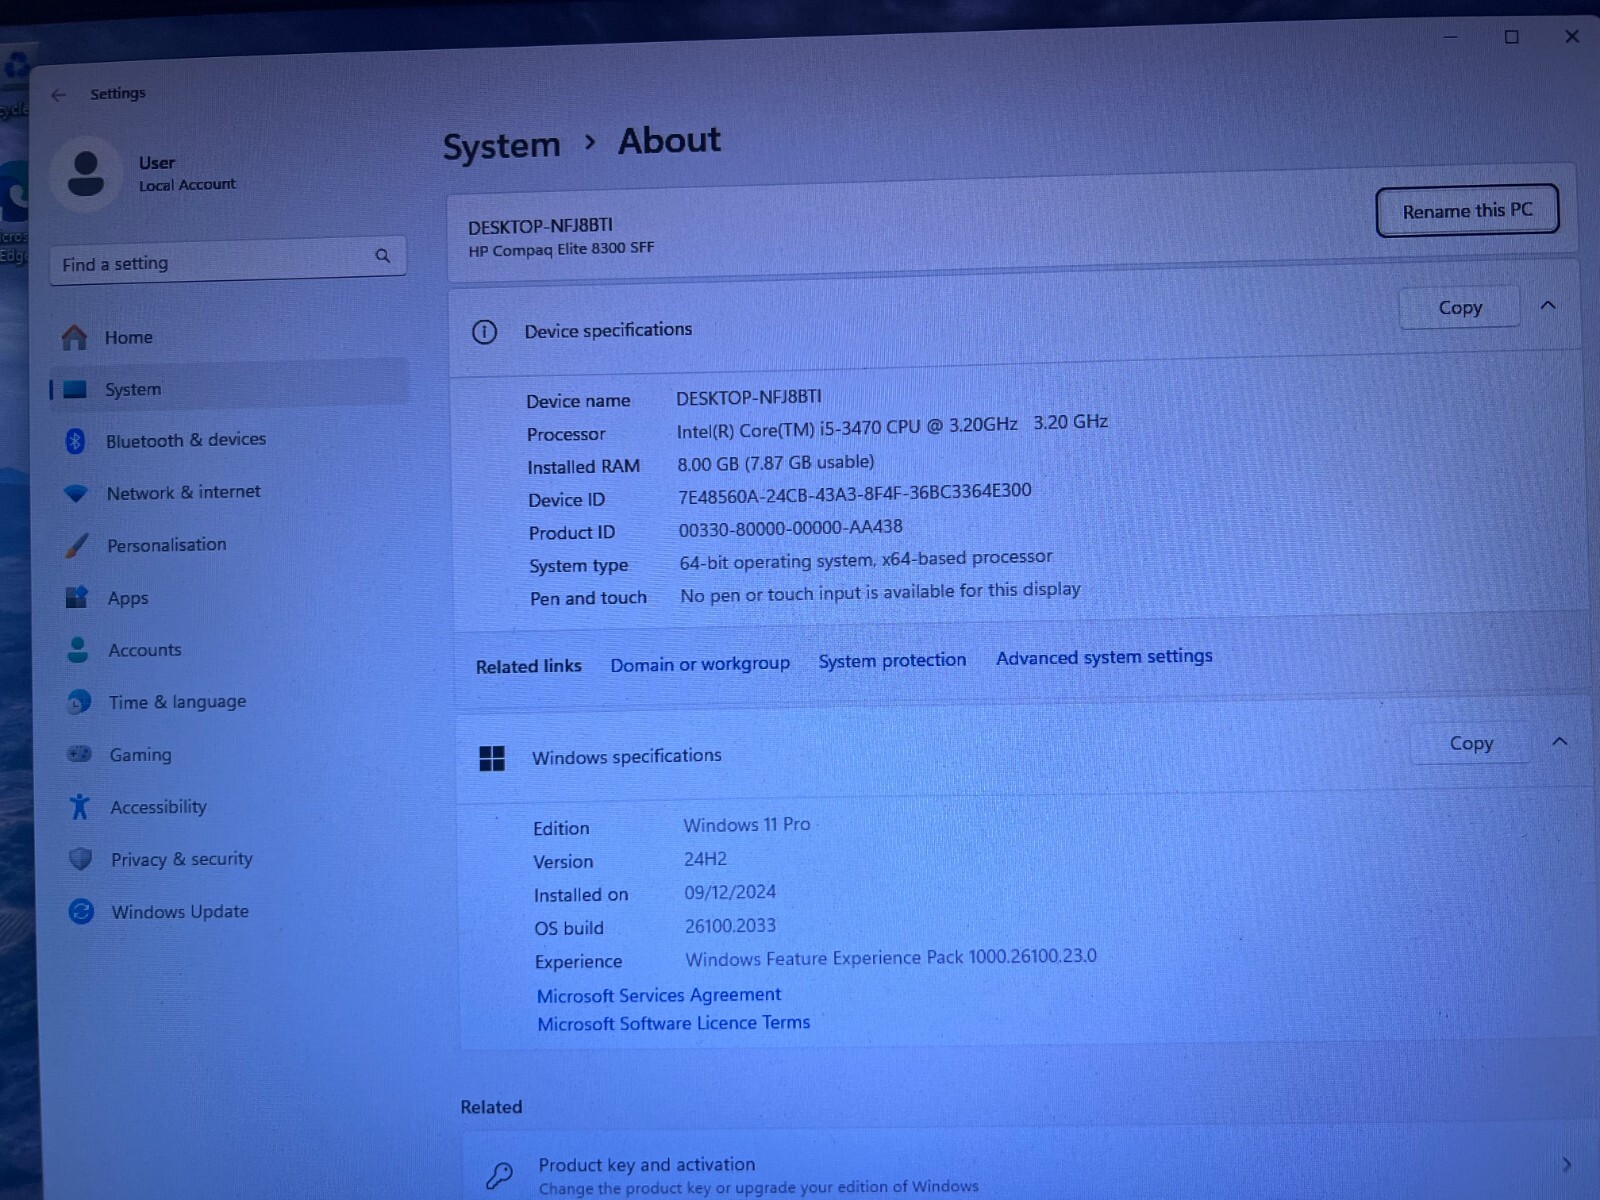Click the product key icon
This screenshot has width=1600, height=1200.
click(x=499, y=1175)
